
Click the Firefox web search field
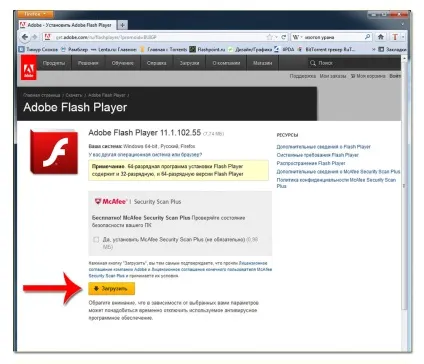click(333, 37)
